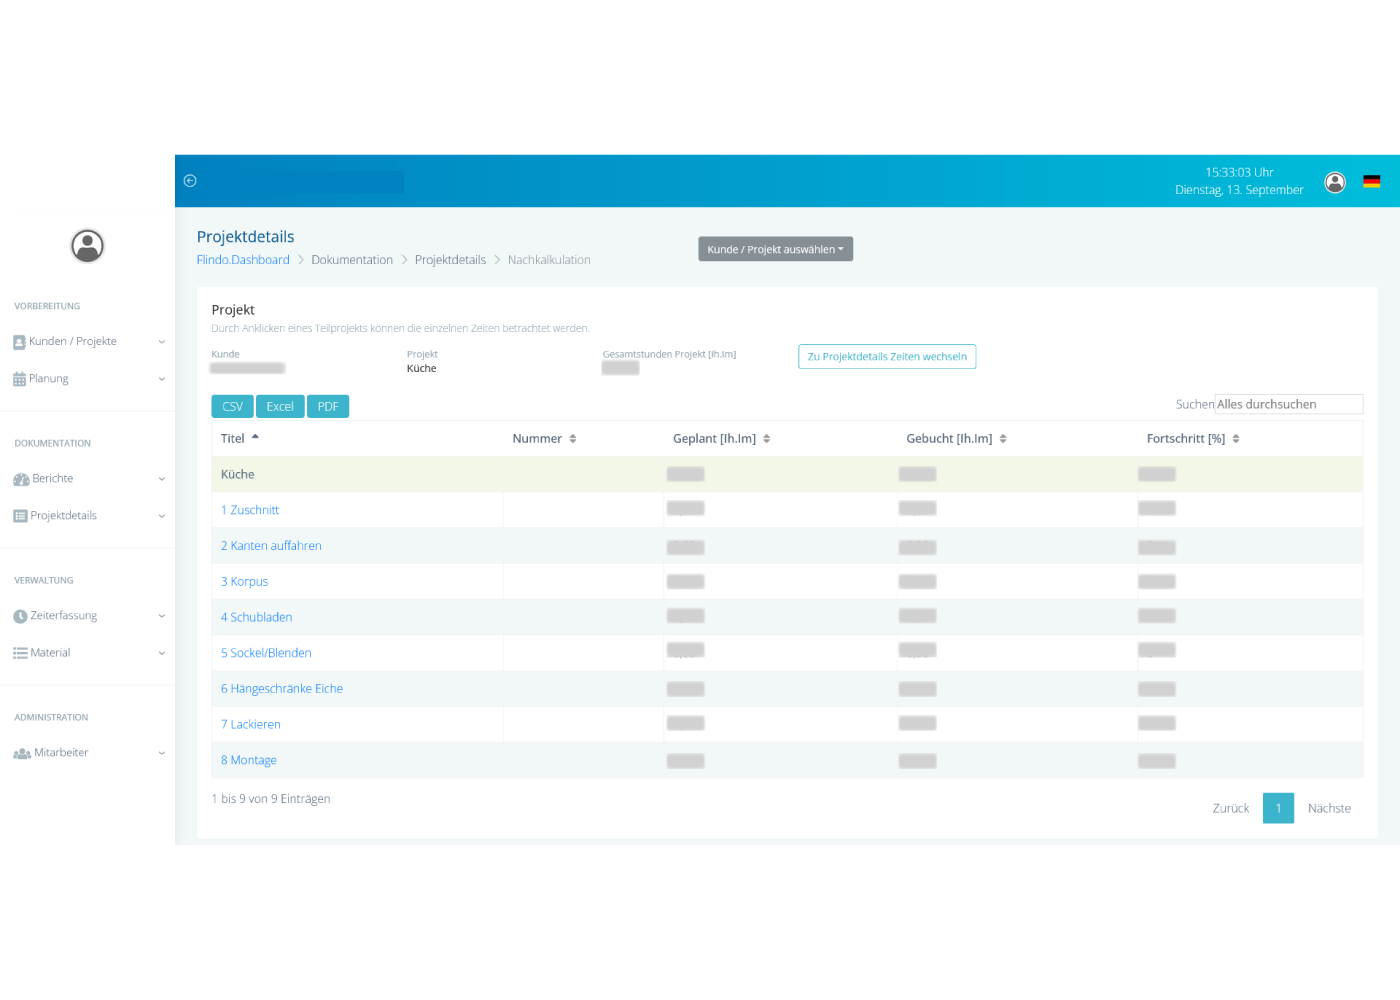1400x1000 pixels.
Task: Expand Mitarbeiter chevron in sidebar
Action: tap(162, 753)
